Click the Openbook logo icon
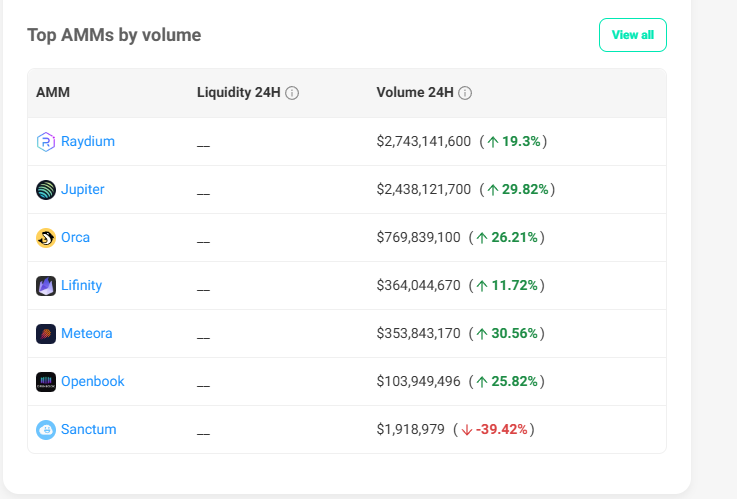 tap(46, 382)
